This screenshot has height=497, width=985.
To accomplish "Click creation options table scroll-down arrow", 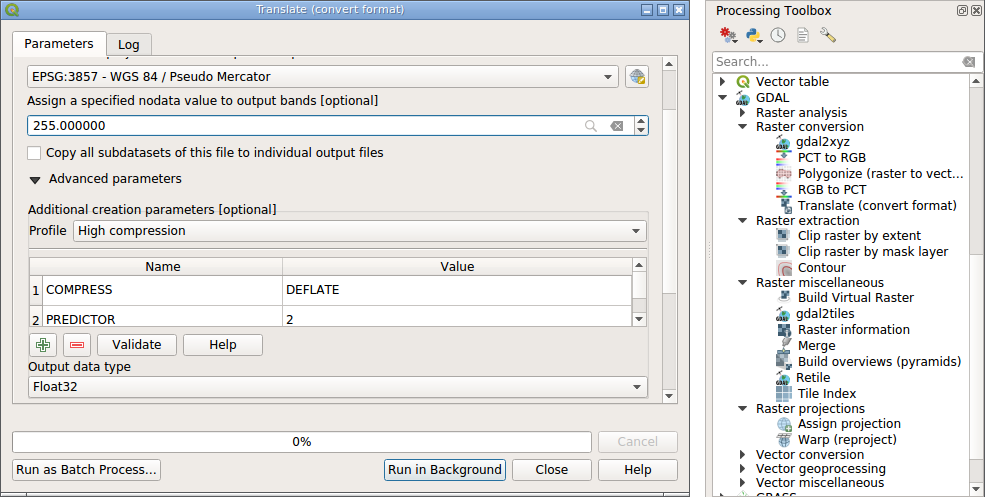I will [x=639, y=319].
